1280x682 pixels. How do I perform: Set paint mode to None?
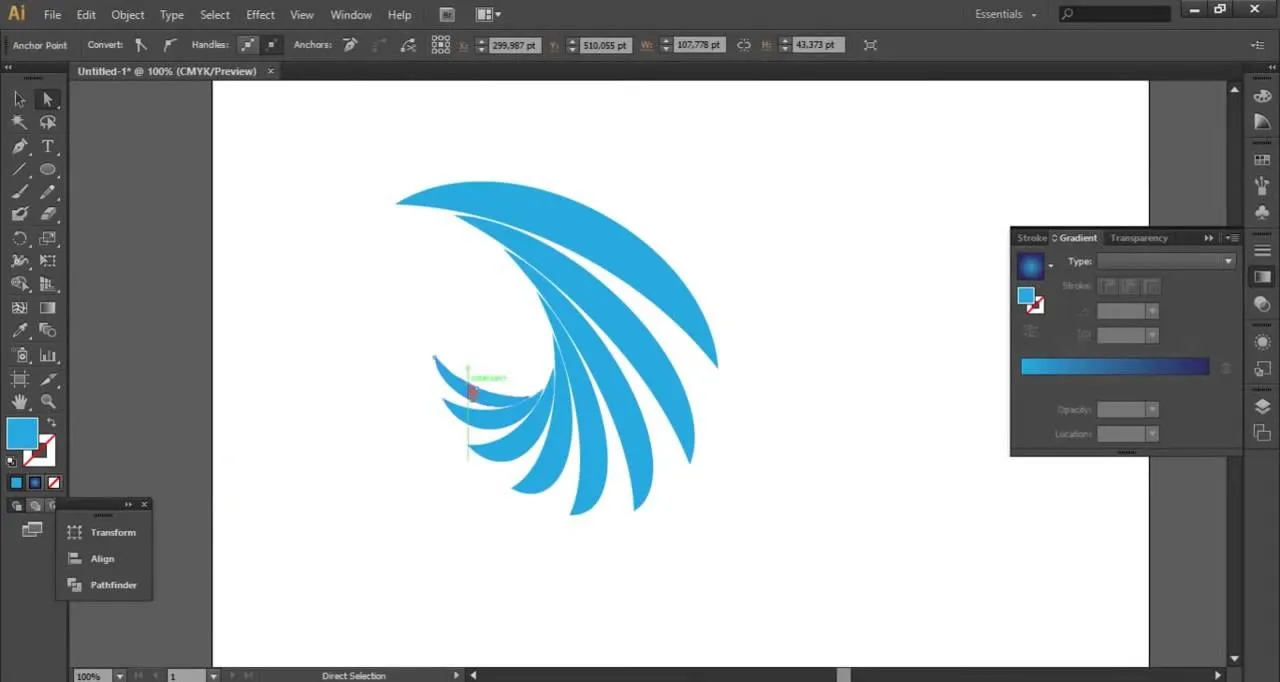click(54, 483)
